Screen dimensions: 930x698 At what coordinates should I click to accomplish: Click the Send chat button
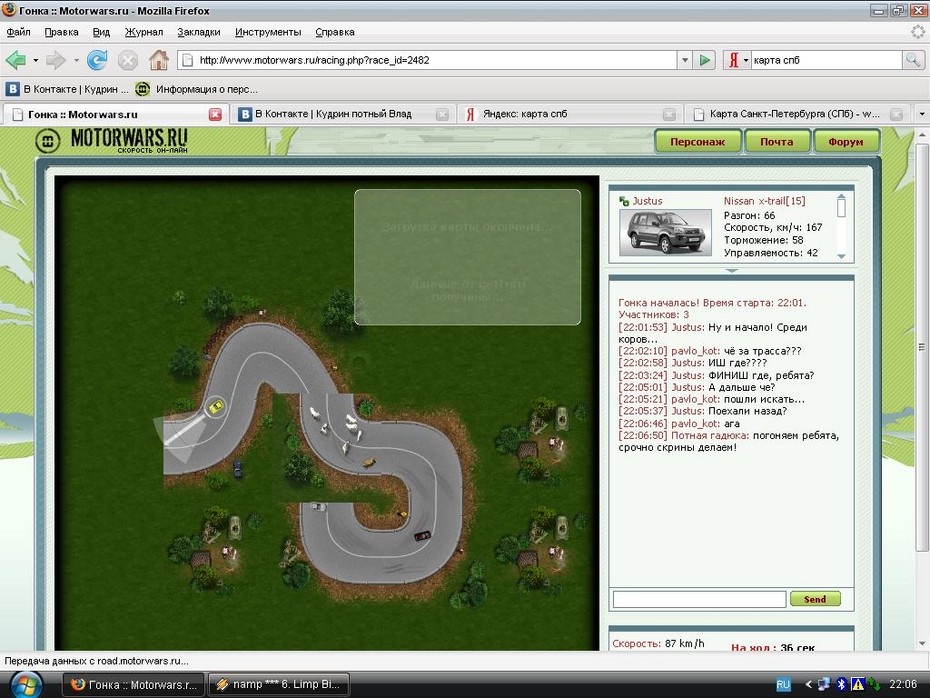click(816, 599)
